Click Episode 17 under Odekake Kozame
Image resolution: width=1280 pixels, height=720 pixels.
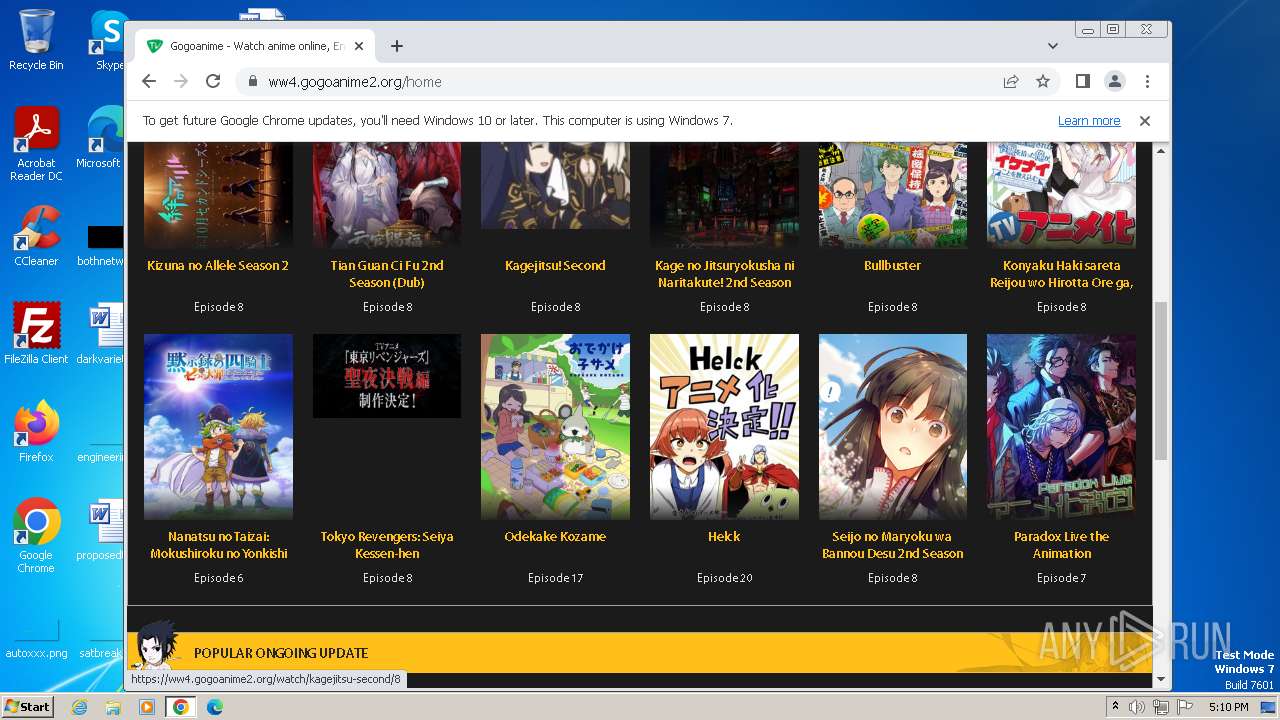pos(555,578)
